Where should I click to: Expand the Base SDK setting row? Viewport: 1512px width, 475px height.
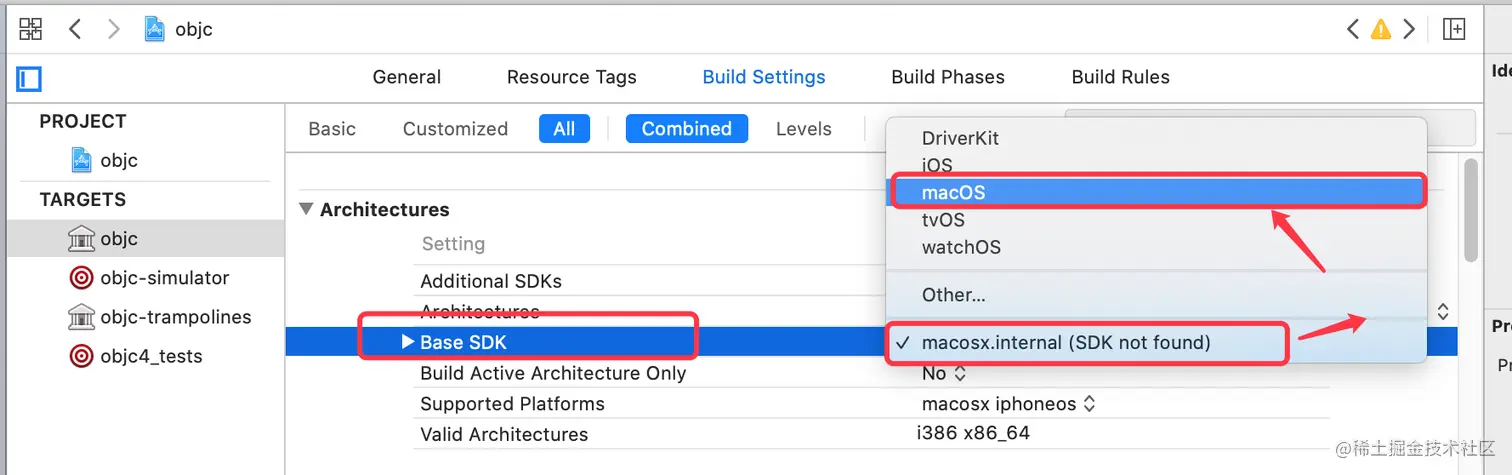pos(407,342)
